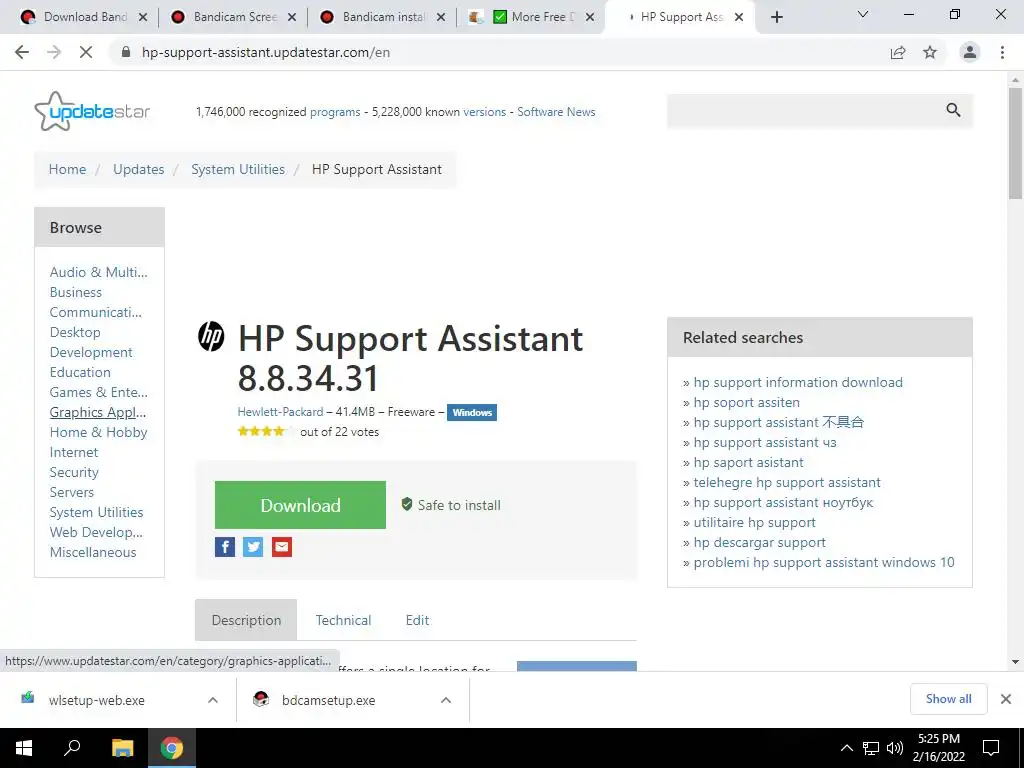Screen dimensions: 1024x768
Task: Open Windows taskbar search
Action: coord(72,748)
